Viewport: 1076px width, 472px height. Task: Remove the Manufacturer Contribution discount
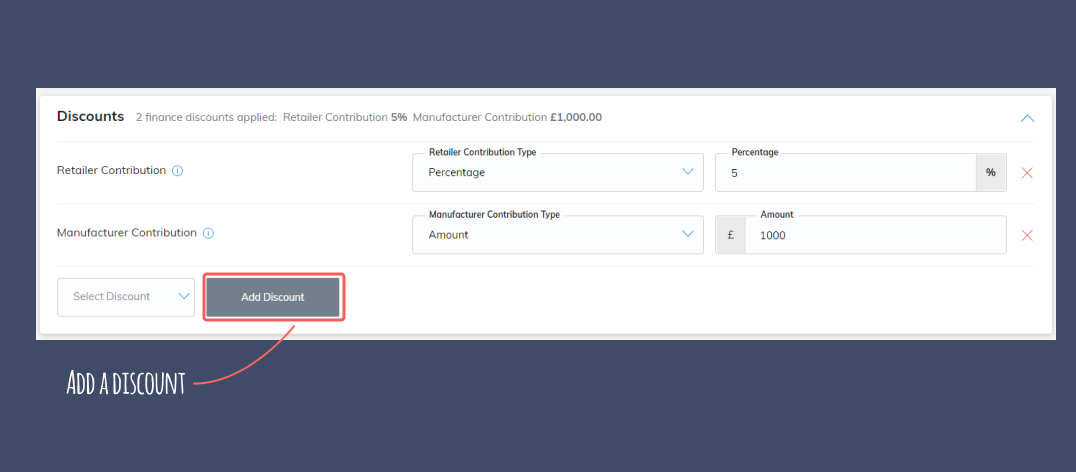1027,235
